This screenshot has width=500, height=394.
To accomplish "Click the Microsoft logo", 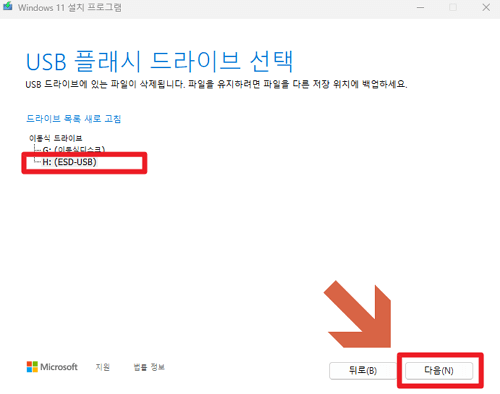I will (52, 367).
